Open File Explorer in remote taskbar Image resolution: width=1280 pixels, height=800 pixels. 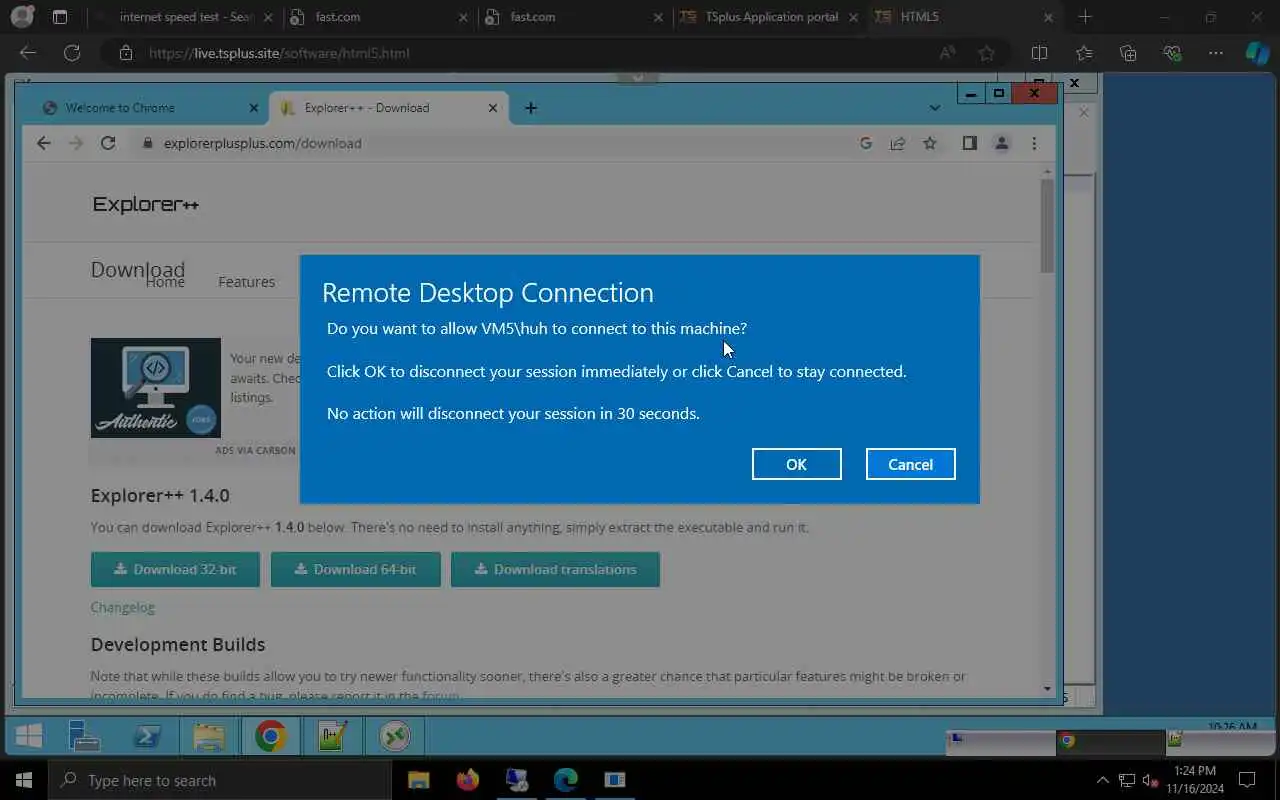click(209, 737)
